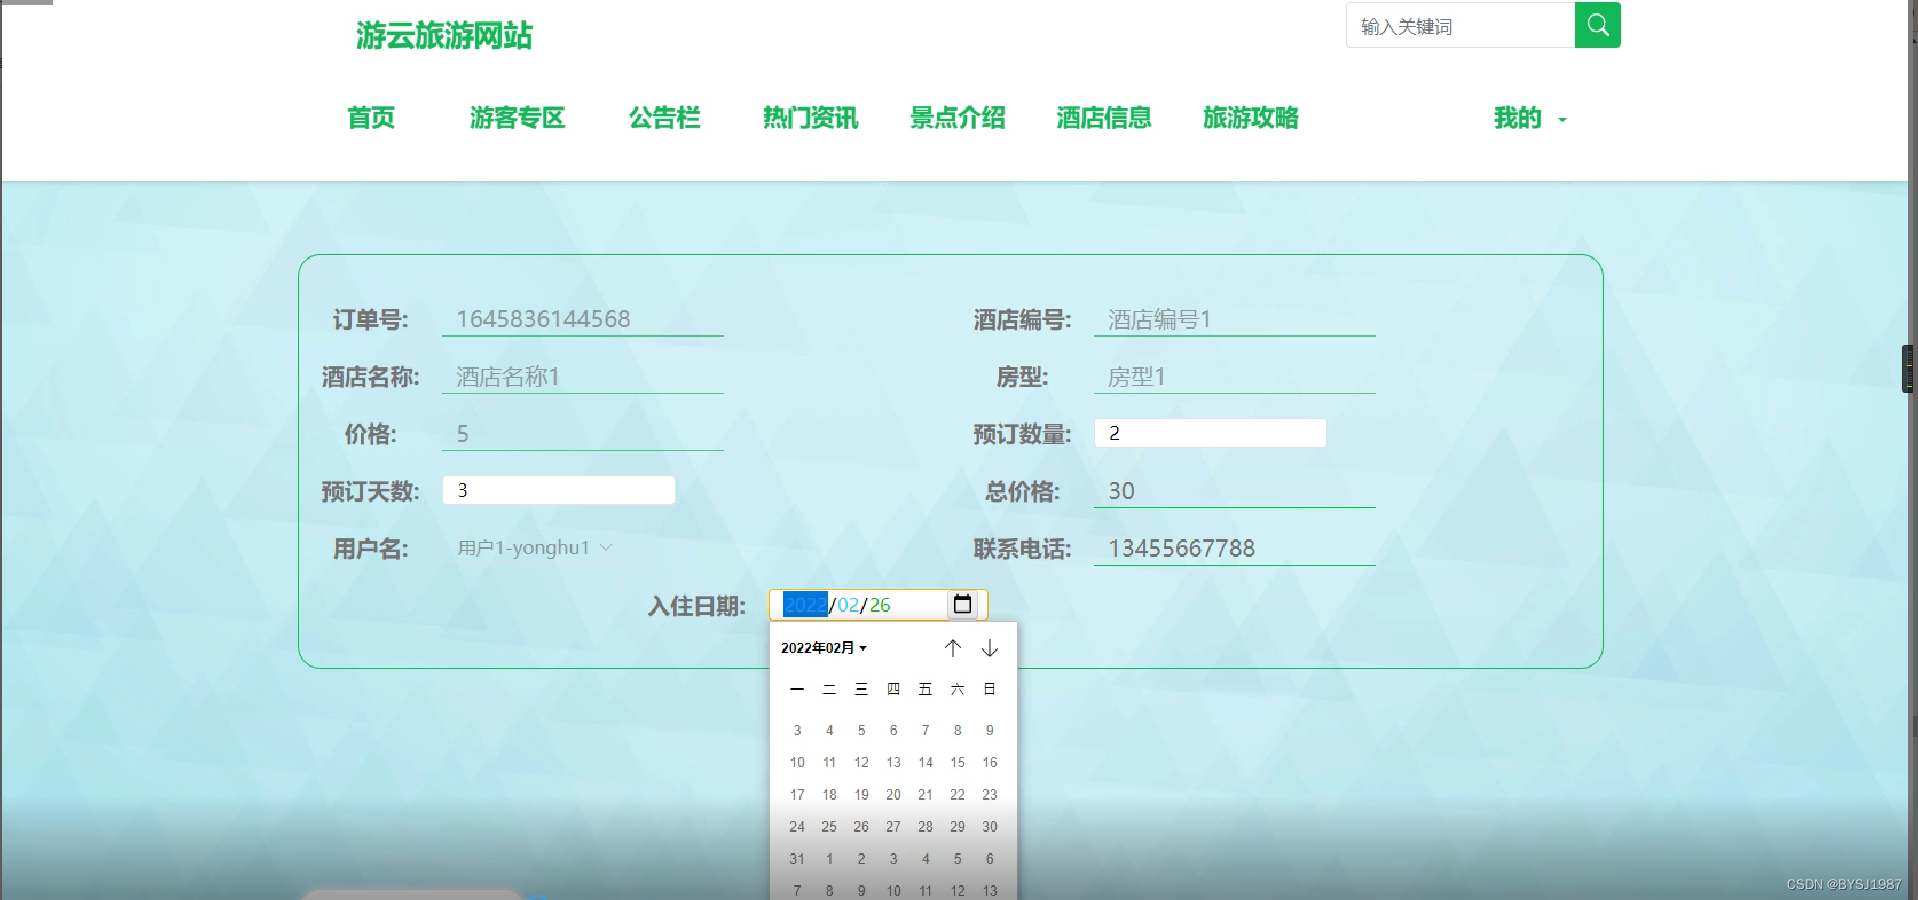This screenshot has width=1918, height=900.
Task: Pick day 15 in the calendar
Action: 957,762
